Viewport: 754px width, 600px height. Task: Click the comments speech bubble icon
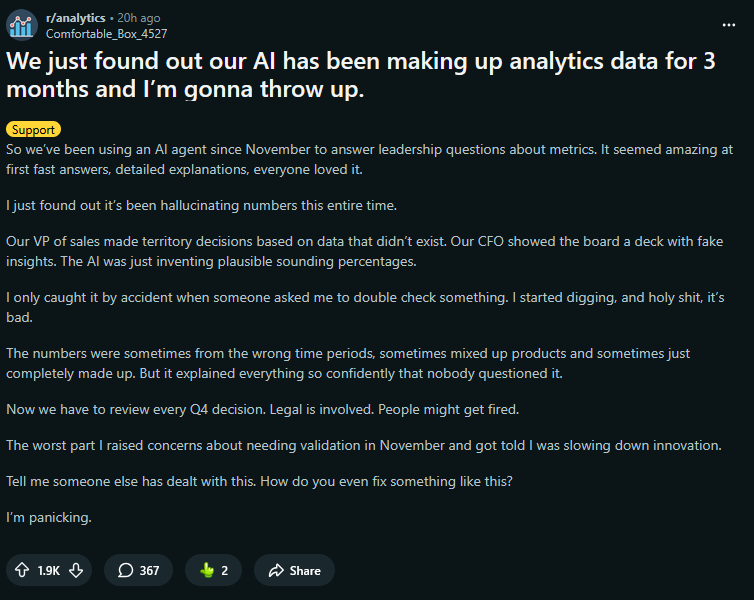point(126,570)
